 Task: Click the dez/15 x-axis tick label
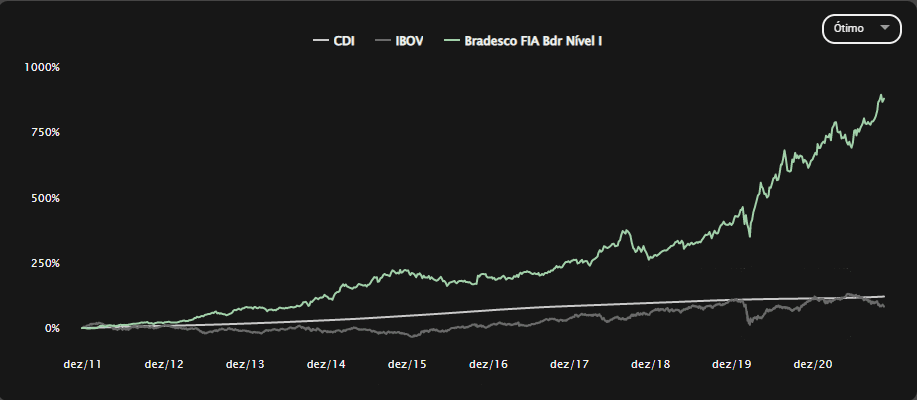pos(407,365)
